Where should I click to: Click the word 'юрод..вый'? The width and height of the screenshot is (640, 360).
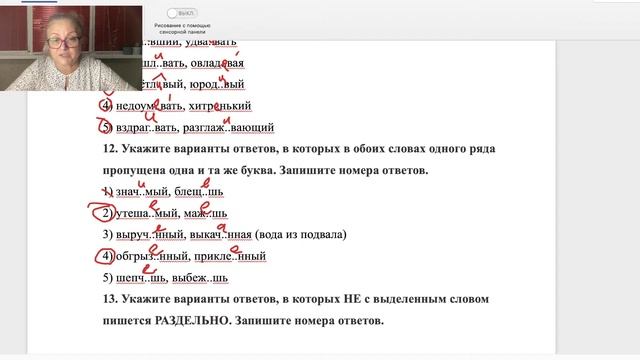click(217, 84)
